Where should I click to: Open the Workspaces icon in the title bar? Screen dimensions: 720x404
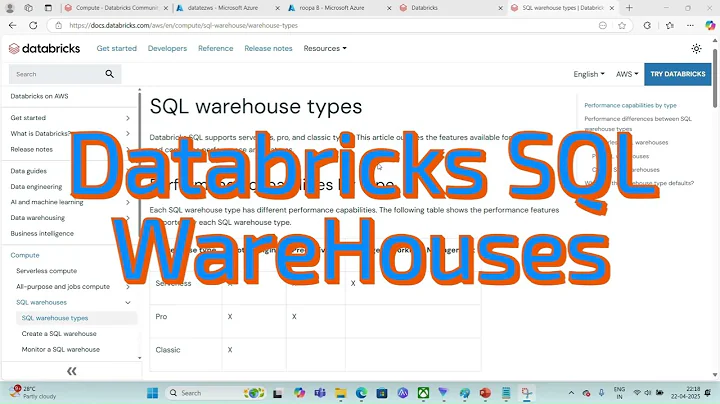[28, 8]
